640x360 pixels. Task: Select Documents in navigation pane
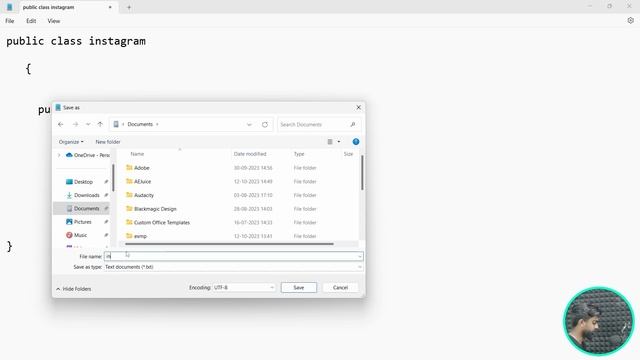pos(83,209)
